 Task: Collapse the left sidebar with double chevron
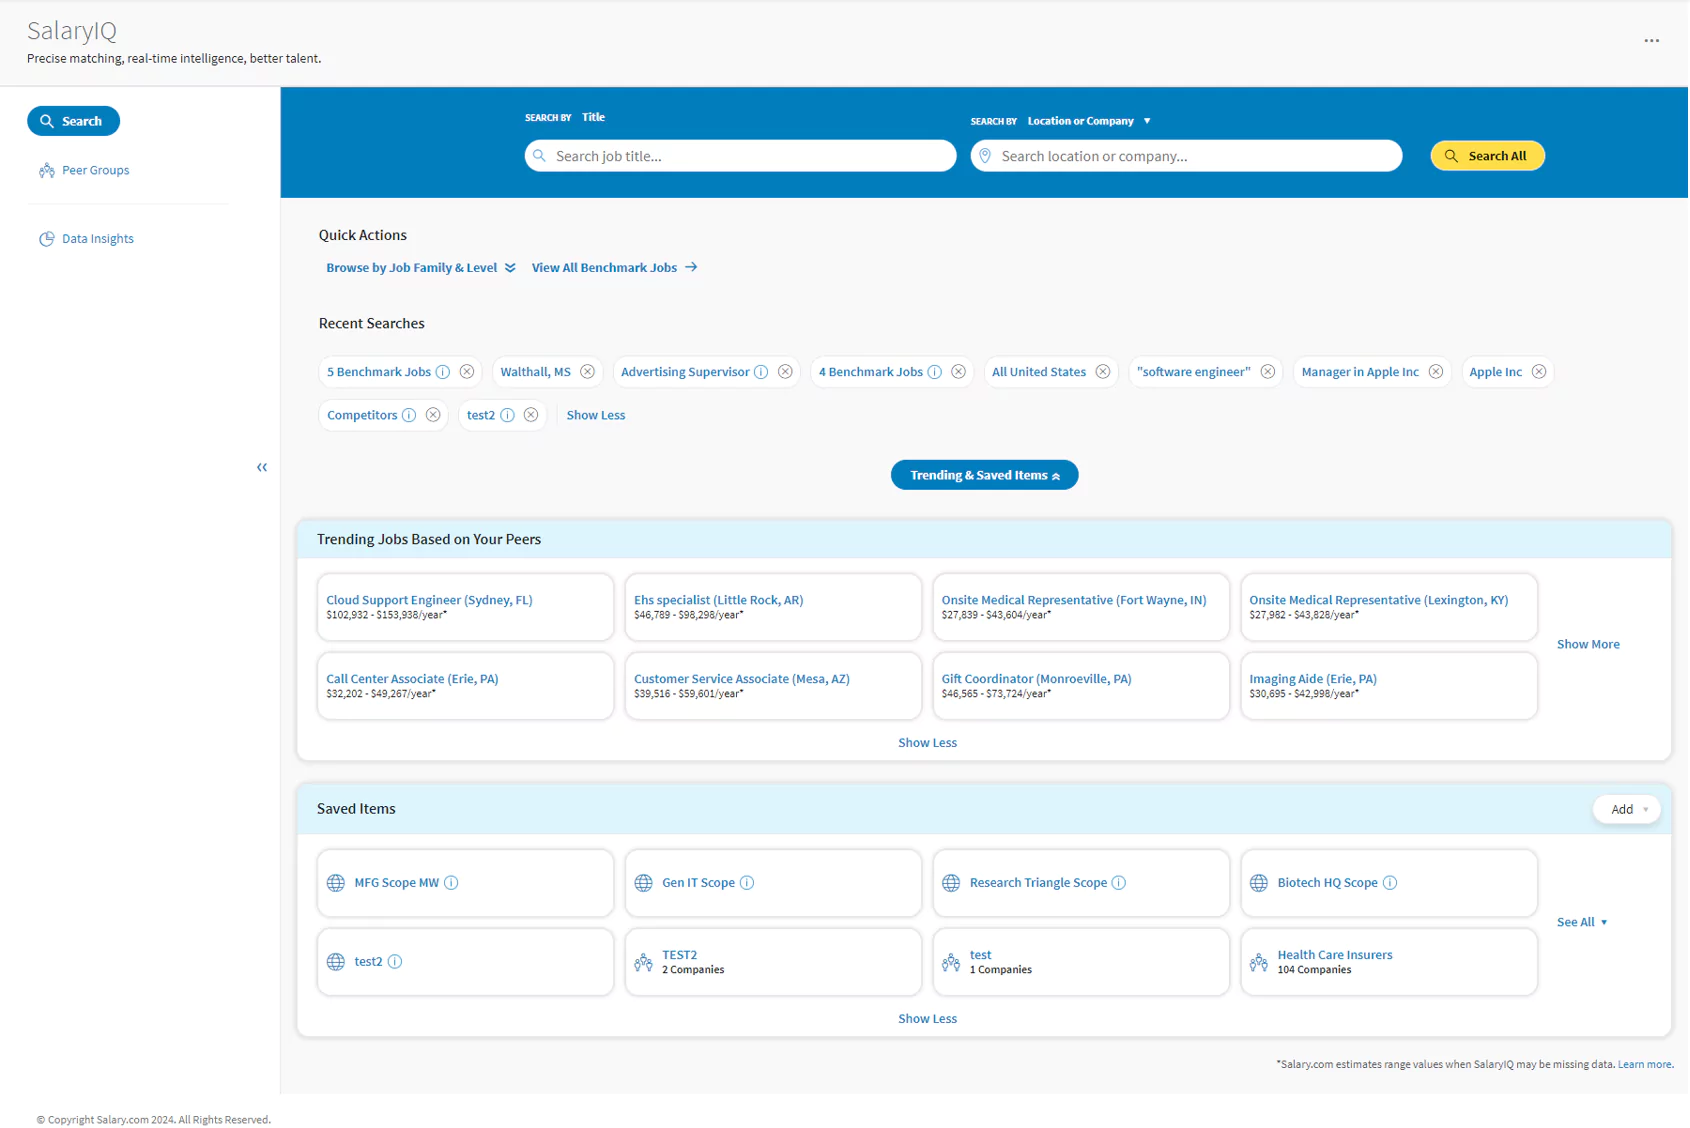click(x=262, y=467)
